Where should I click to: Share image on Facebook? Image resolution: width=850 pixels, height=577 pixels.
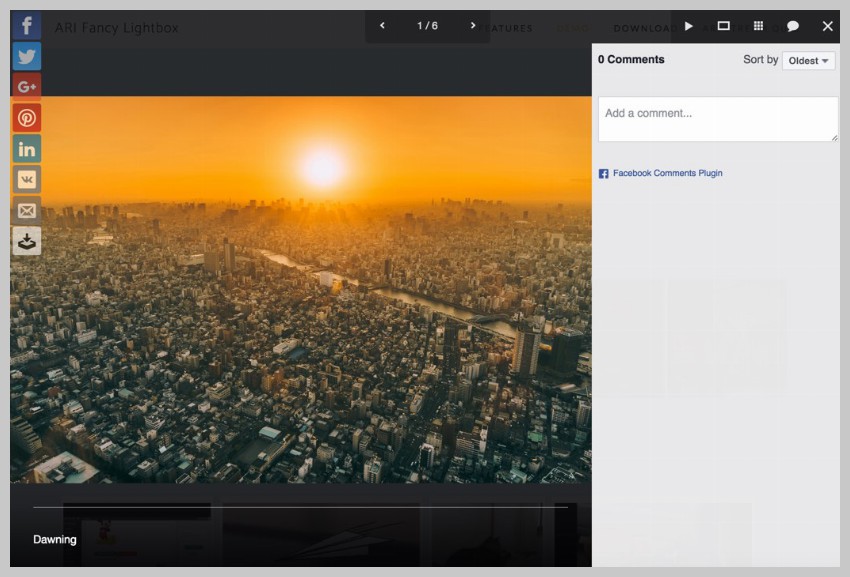coord(27,26)
